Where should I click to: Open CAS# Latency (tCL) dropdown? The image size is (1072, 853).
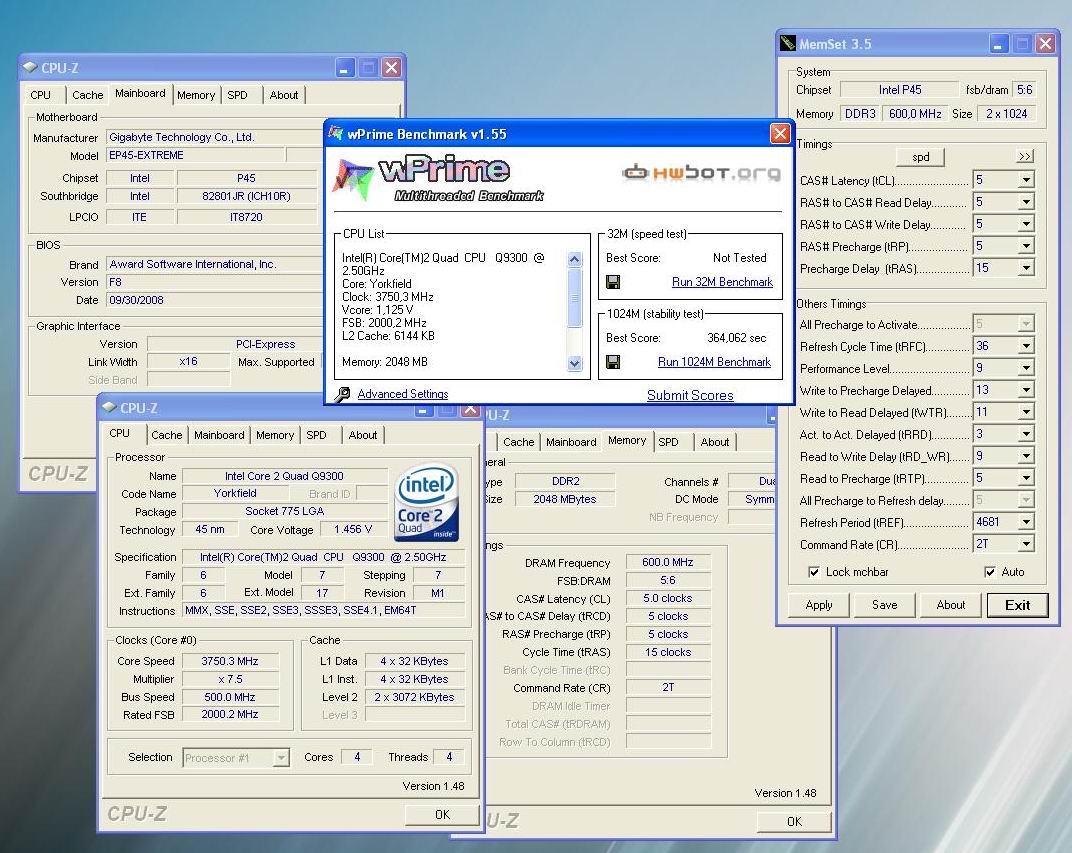tap(1026, 180)
